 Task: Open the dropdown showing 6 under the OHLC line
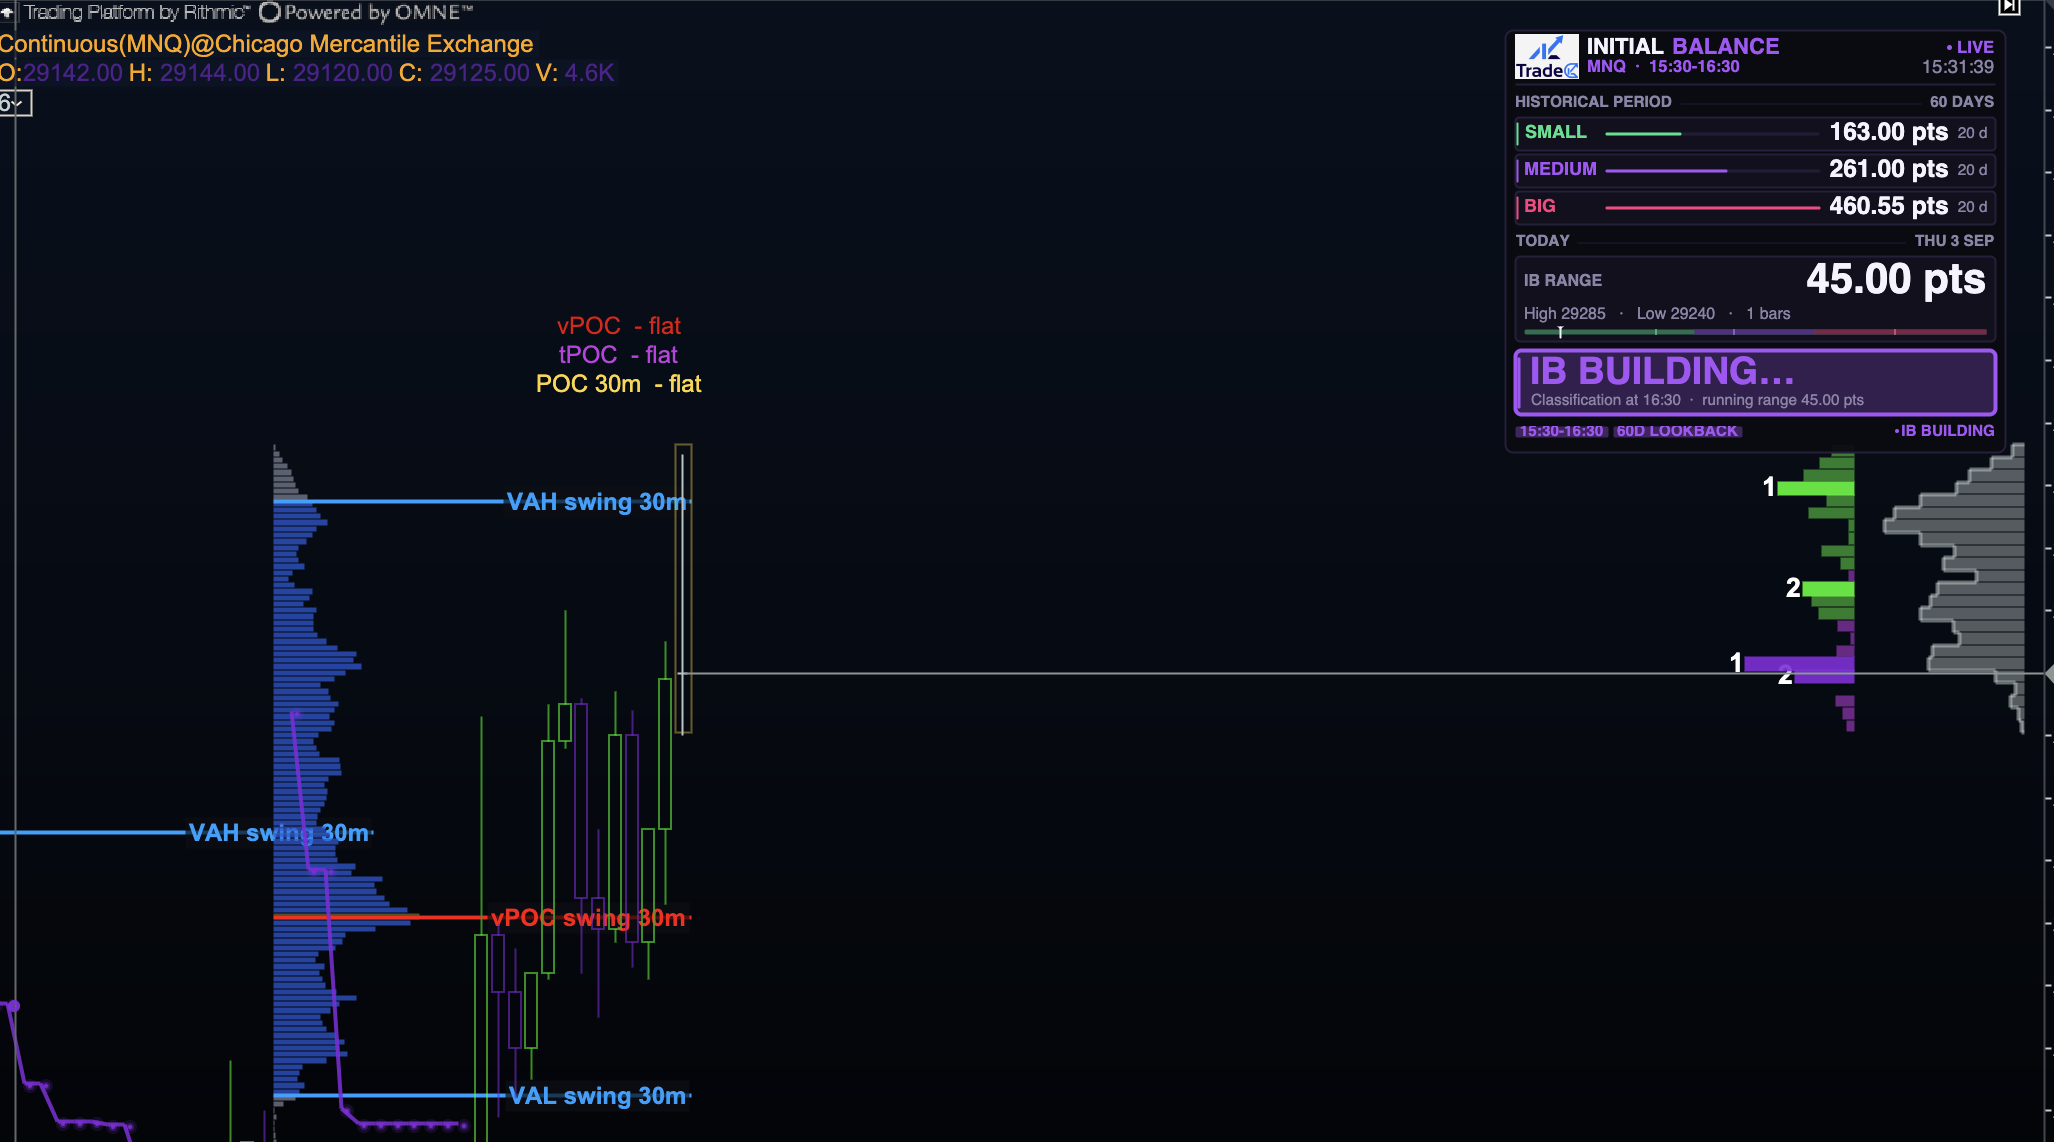point(15,103)
